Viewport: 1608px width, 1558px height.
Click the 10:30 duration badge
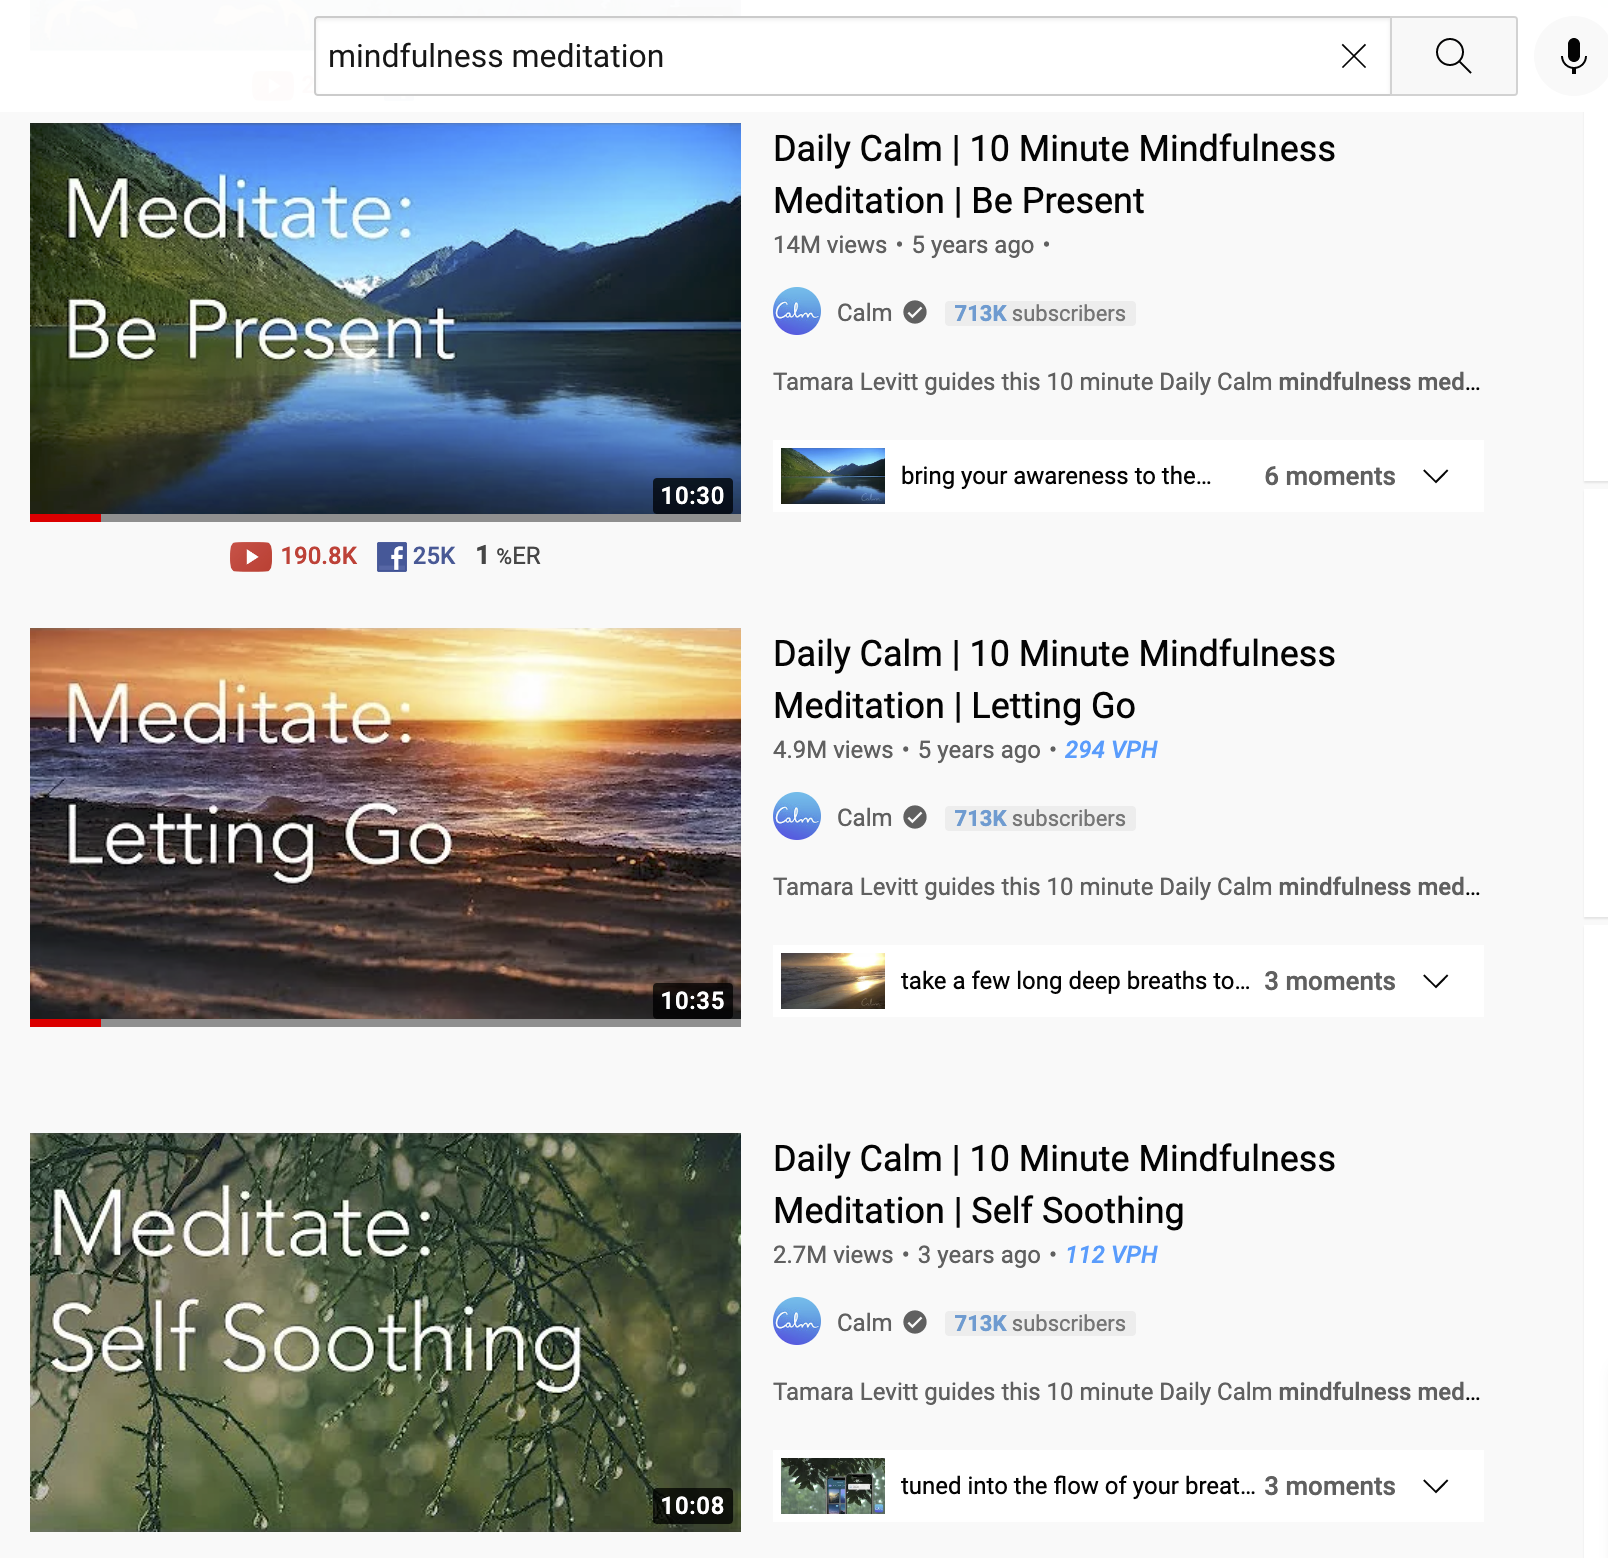pos(692,495)
